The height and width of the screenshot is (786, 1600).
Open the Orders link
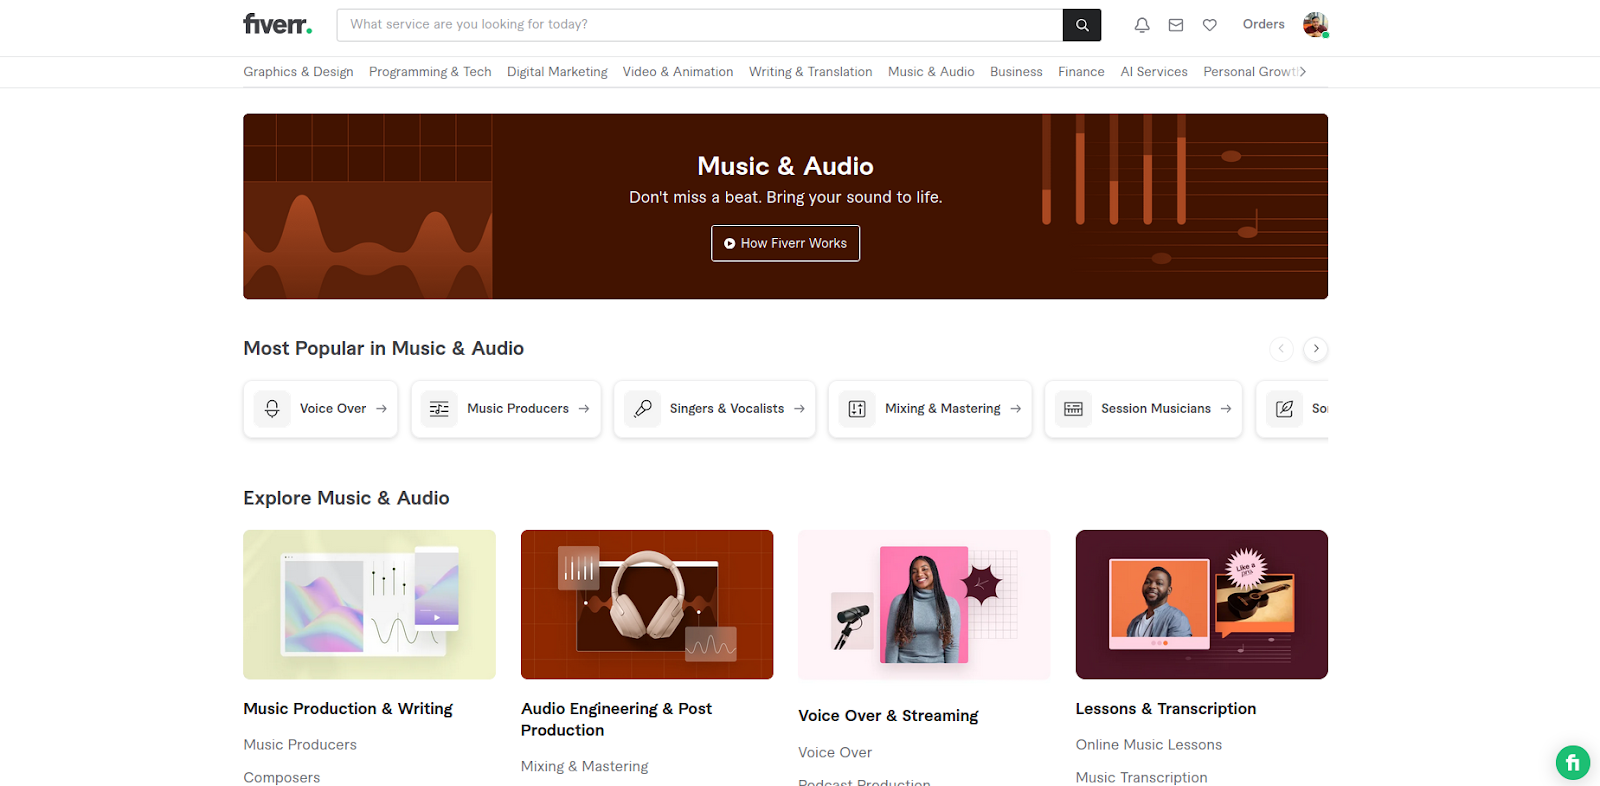tap(1264, 24)
